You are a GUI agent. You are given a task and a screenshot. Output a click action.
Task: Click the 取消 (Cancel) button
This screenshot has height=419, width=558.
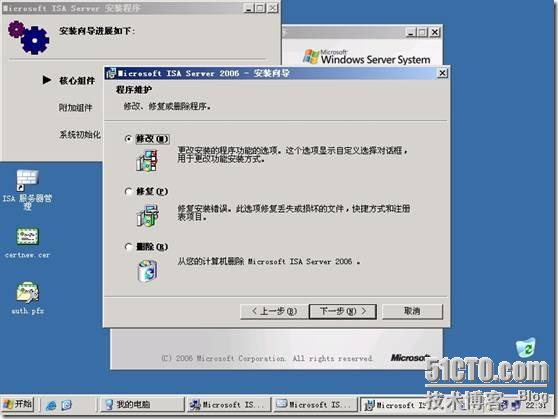point(412,311)
